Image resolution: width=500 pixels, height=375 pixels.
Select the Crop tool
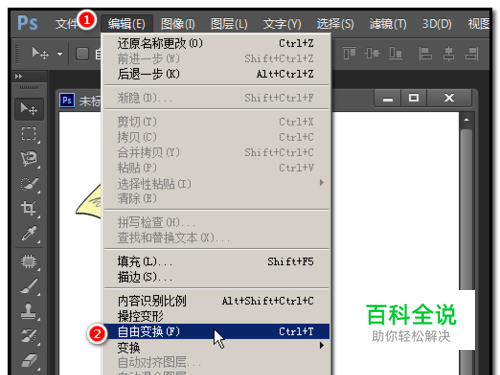coord(29,208)
